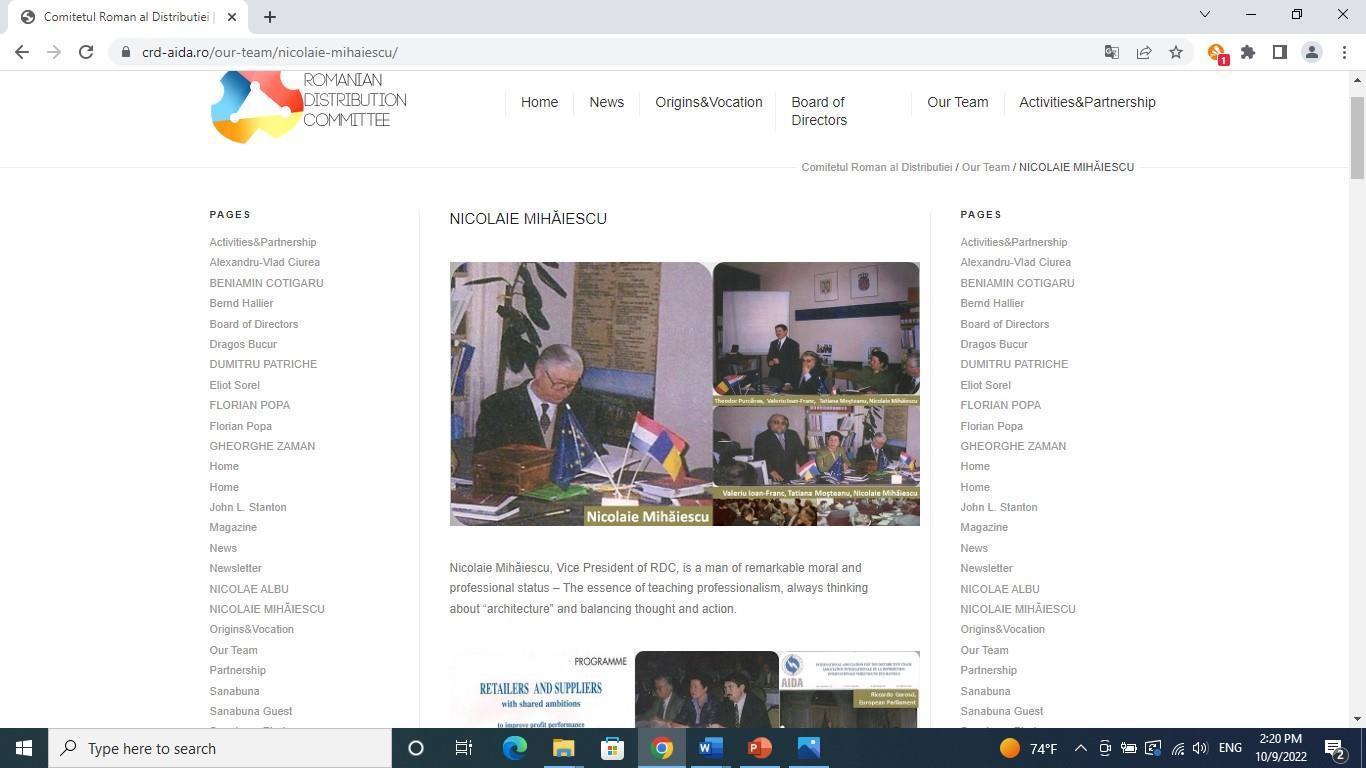Open Magazine in the left Pages list
Image resolution: width=1366 pixels, height=768 pixels.
pos(233,527)
